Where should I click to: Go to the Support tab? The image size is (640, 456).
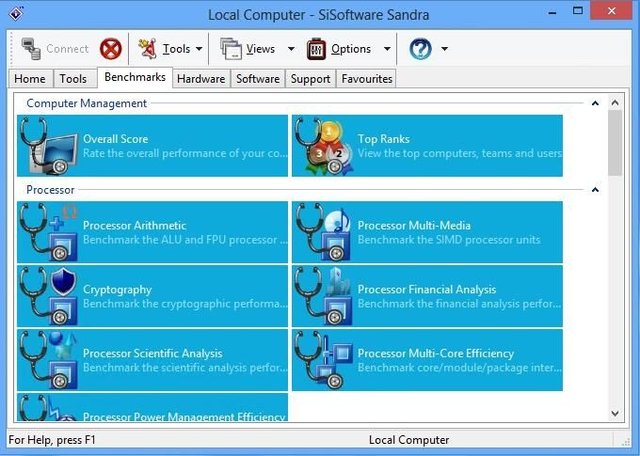[311, 79]
